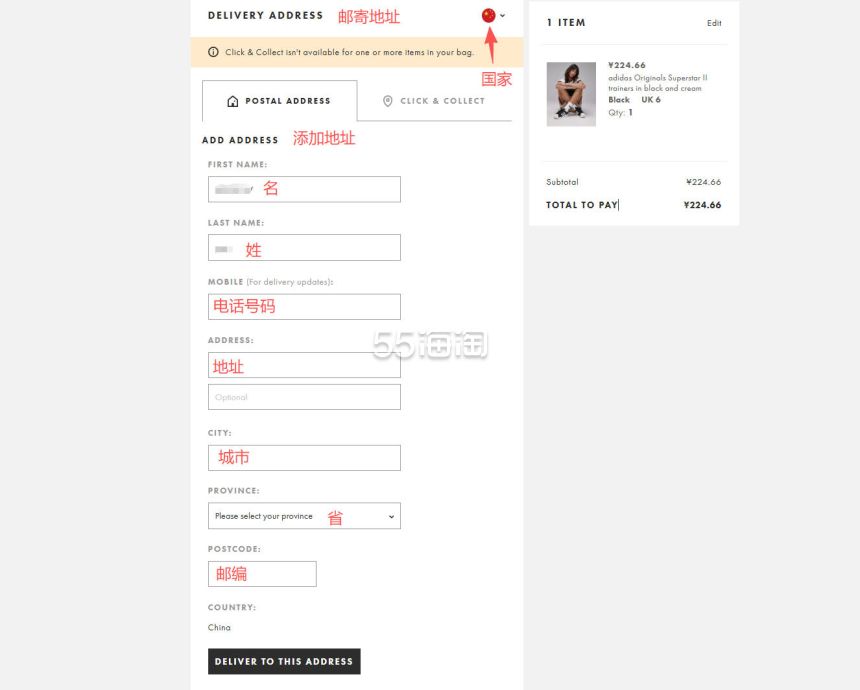Switch to the Click & Collect tab

(x=434, y=101)
